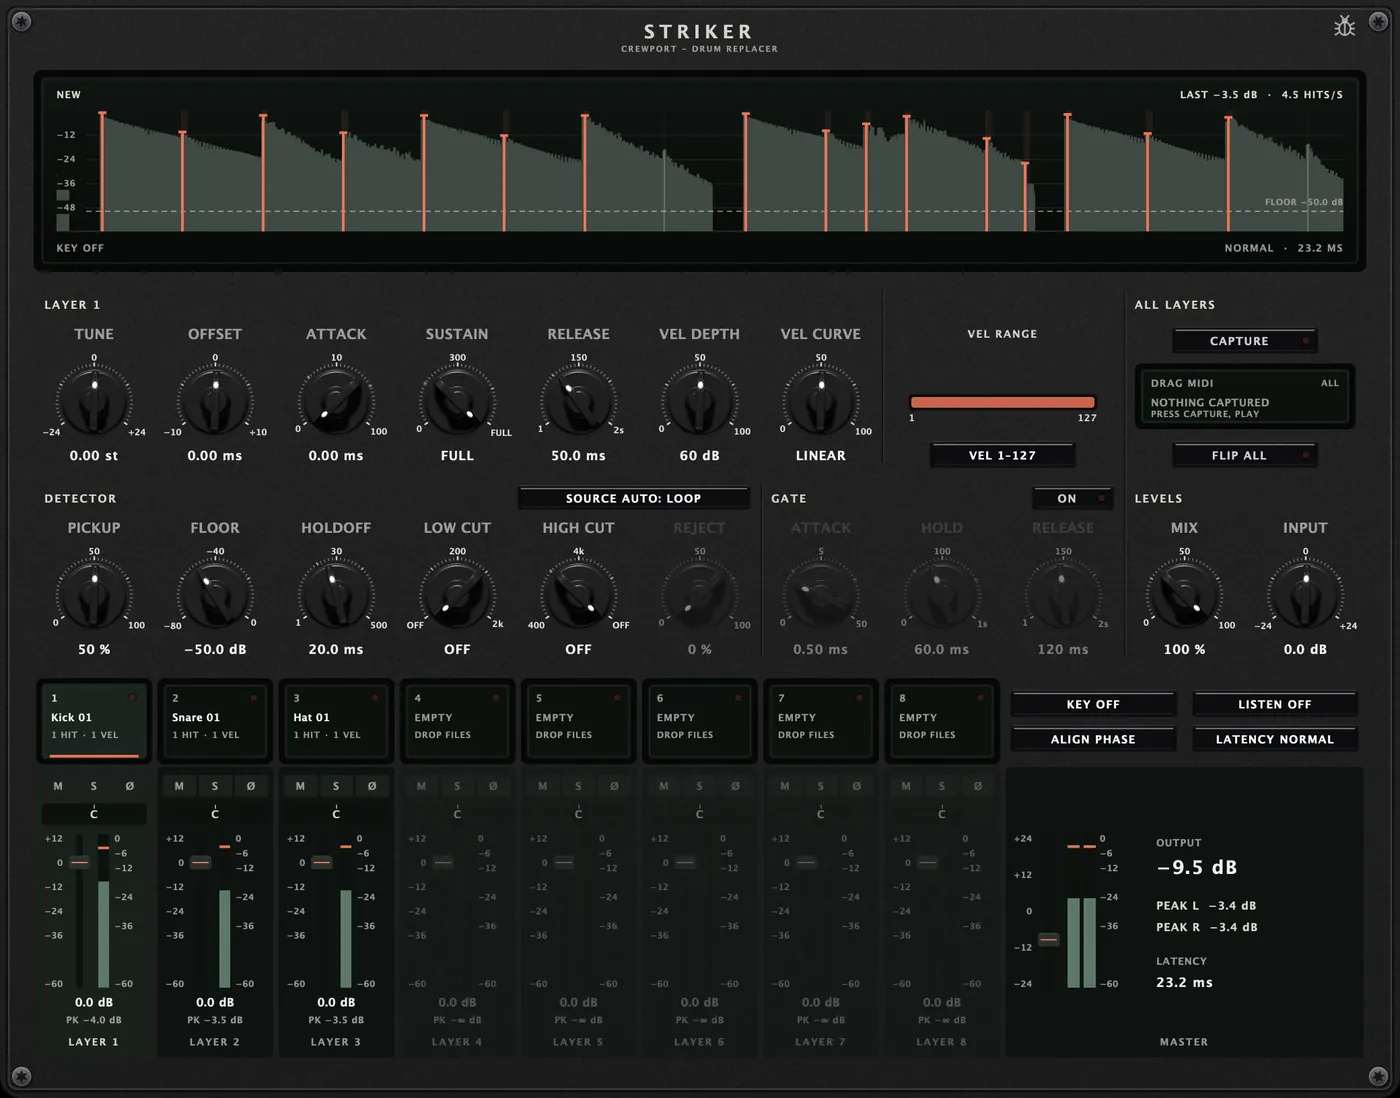Click the DRAG MIDI capture box
The height and width of the screenshot is (1098, 1400).
pos(1245,397)
